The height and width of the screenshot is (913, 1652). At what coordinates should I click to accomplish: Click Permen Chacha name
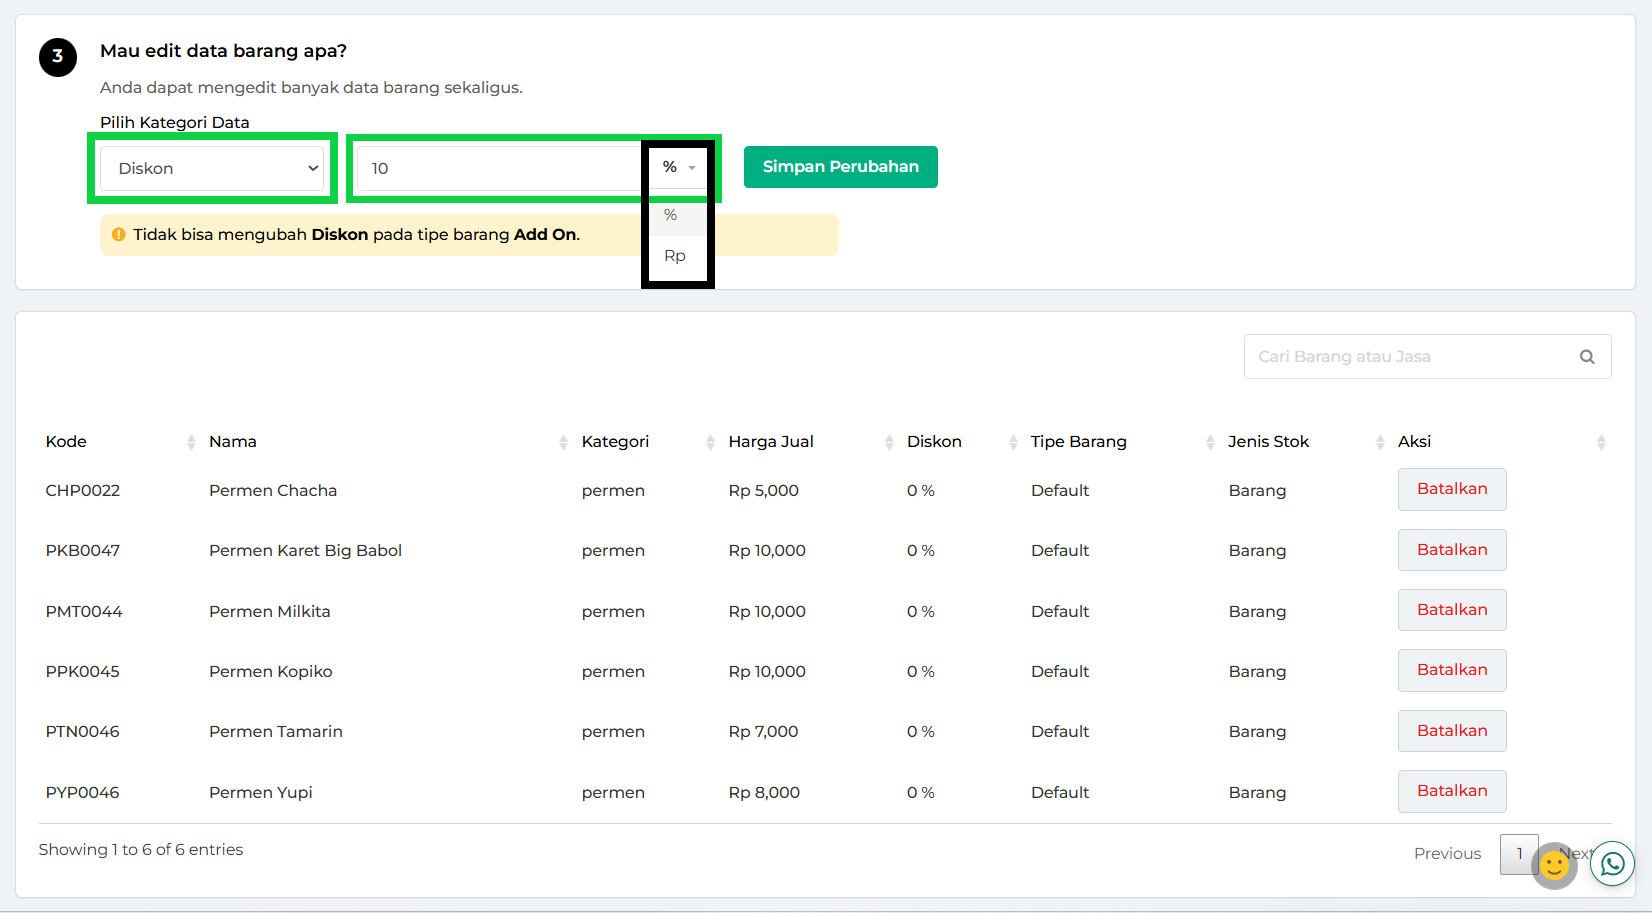[x=273, y=491]
